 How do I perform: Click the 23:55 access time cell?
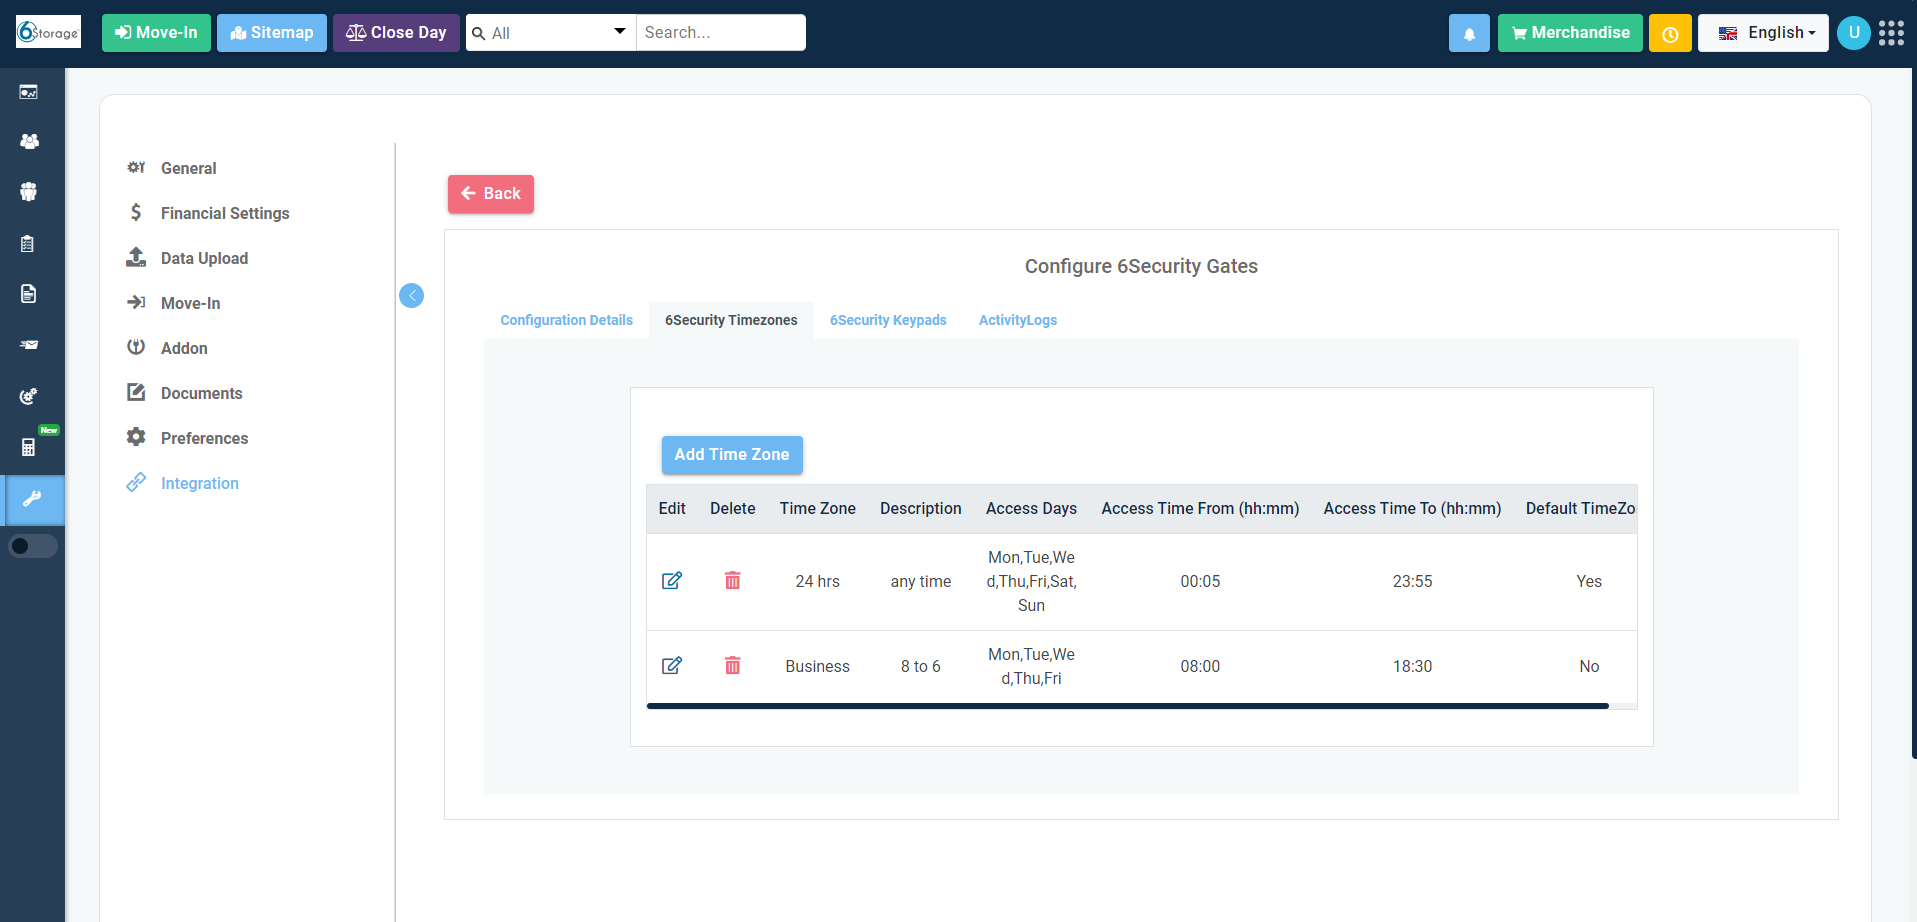[x=1413, y=582]
